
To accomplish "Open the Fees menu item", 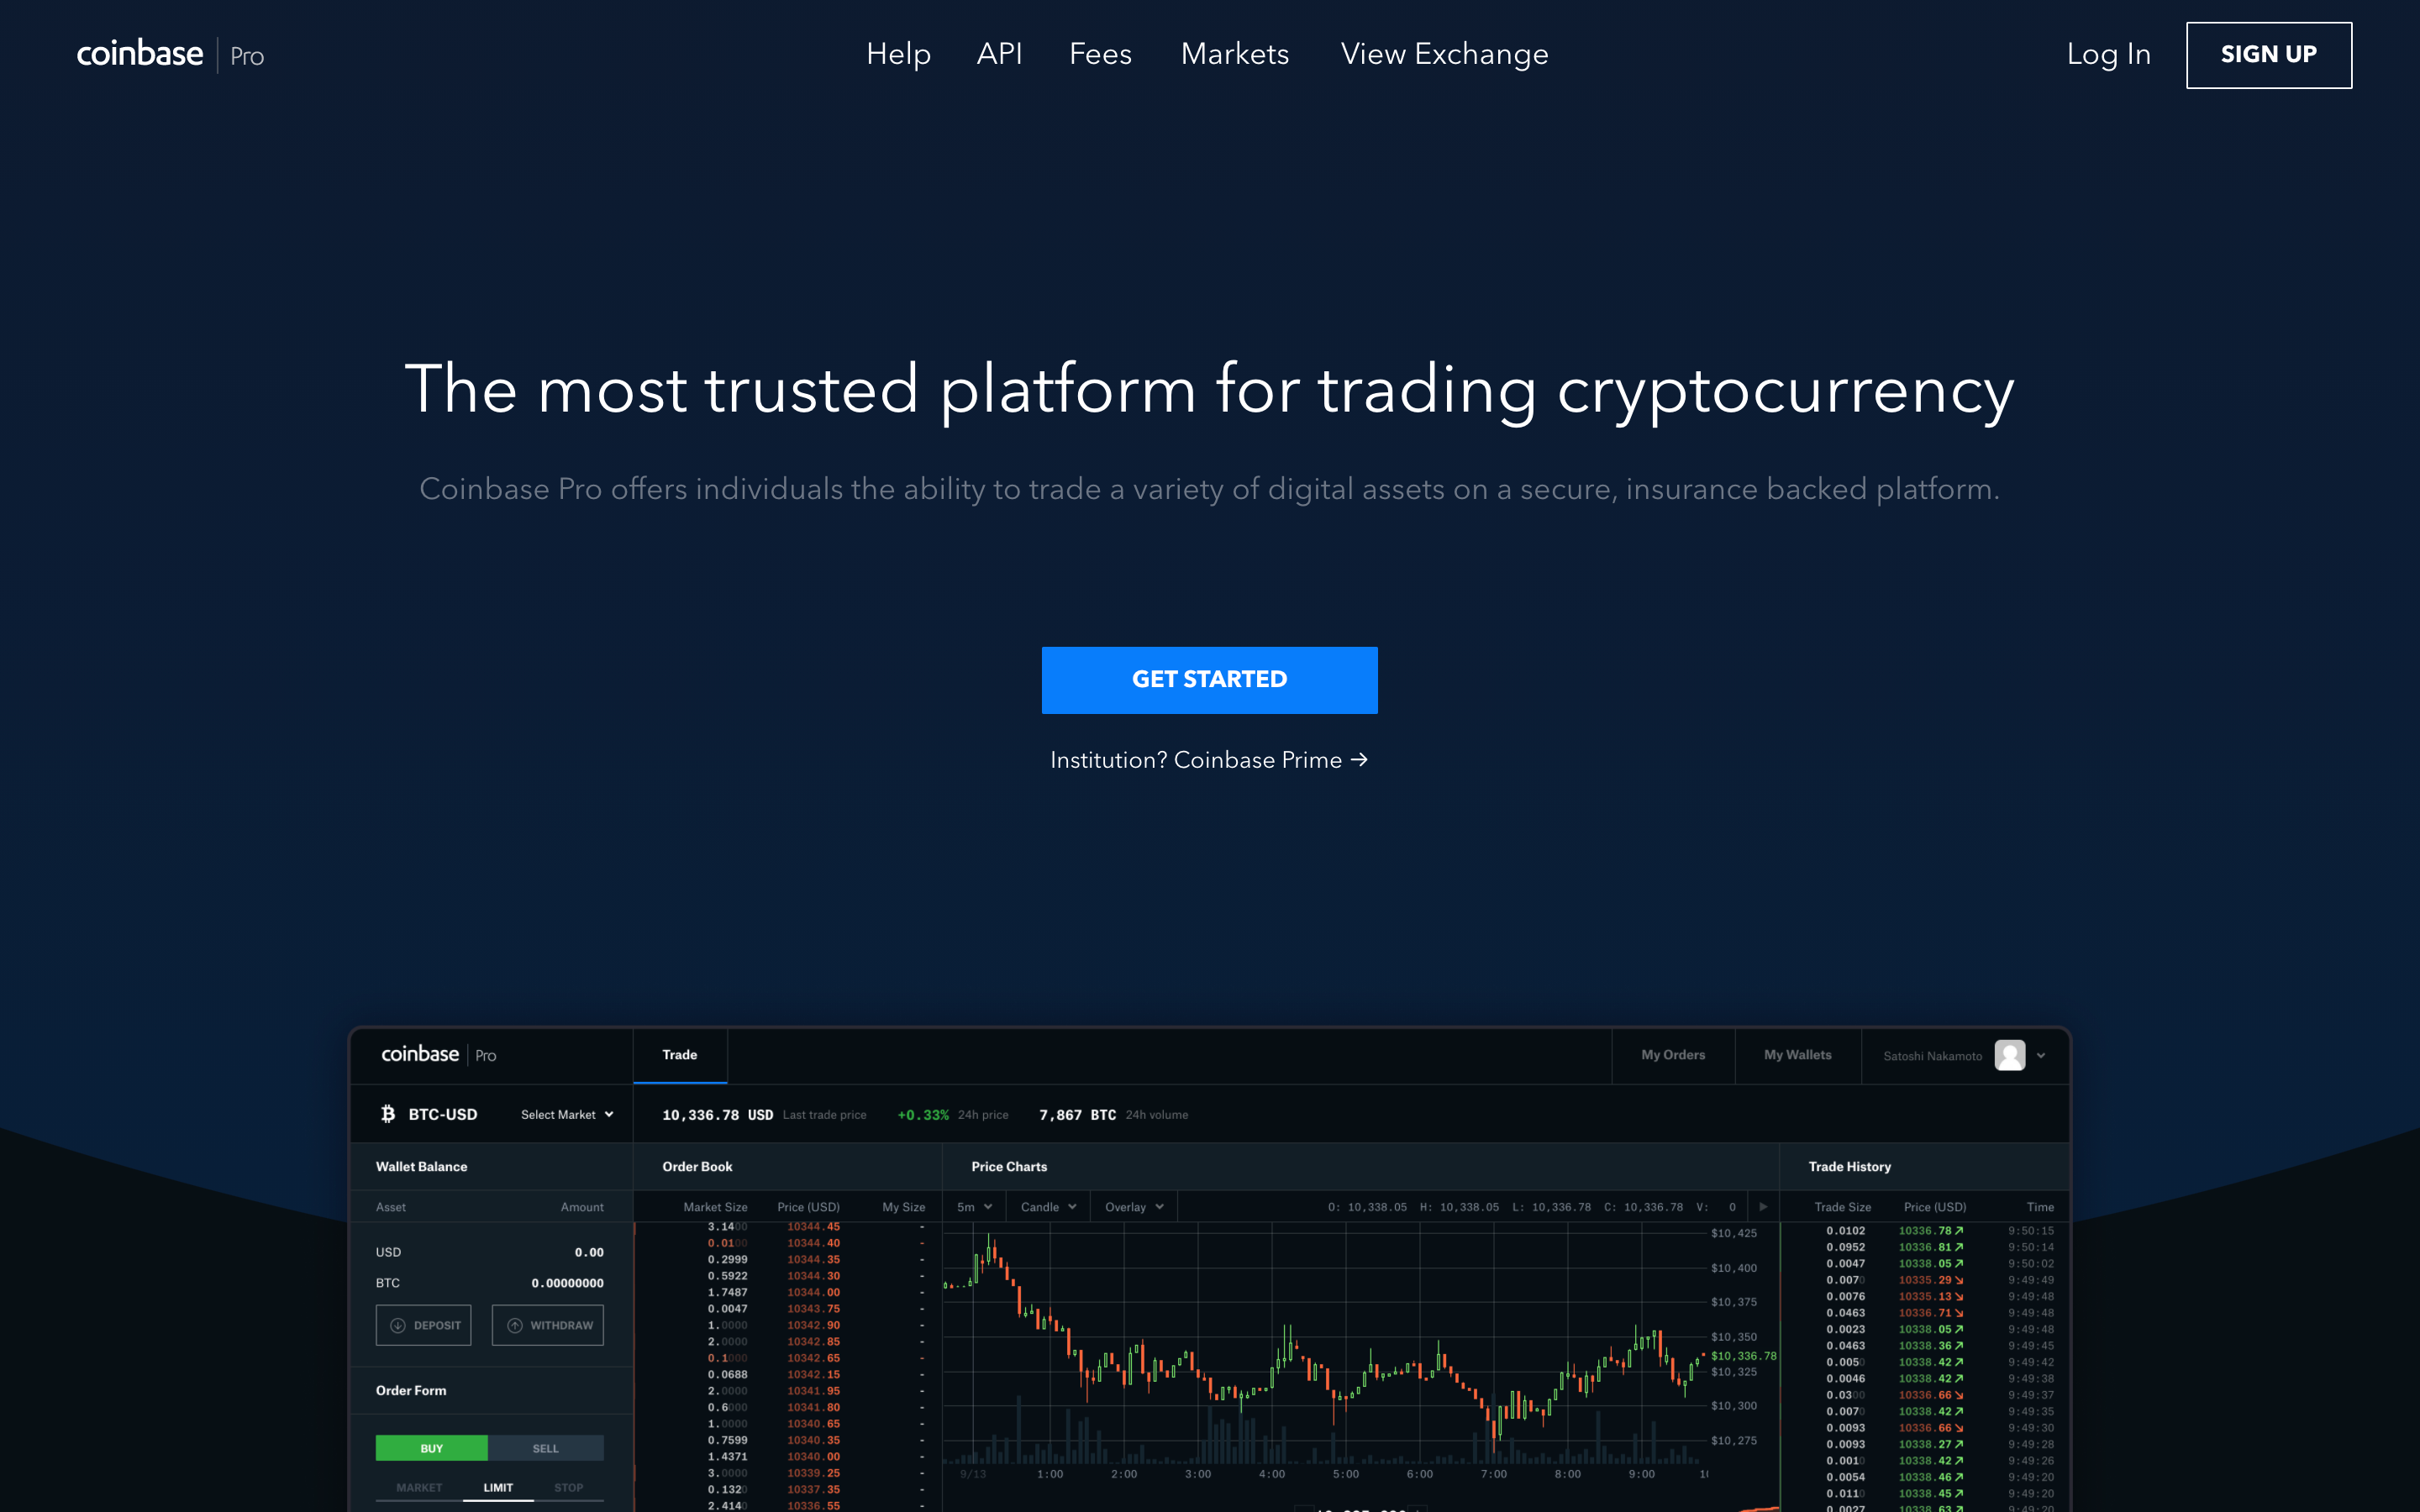I will click(1099, 54).
